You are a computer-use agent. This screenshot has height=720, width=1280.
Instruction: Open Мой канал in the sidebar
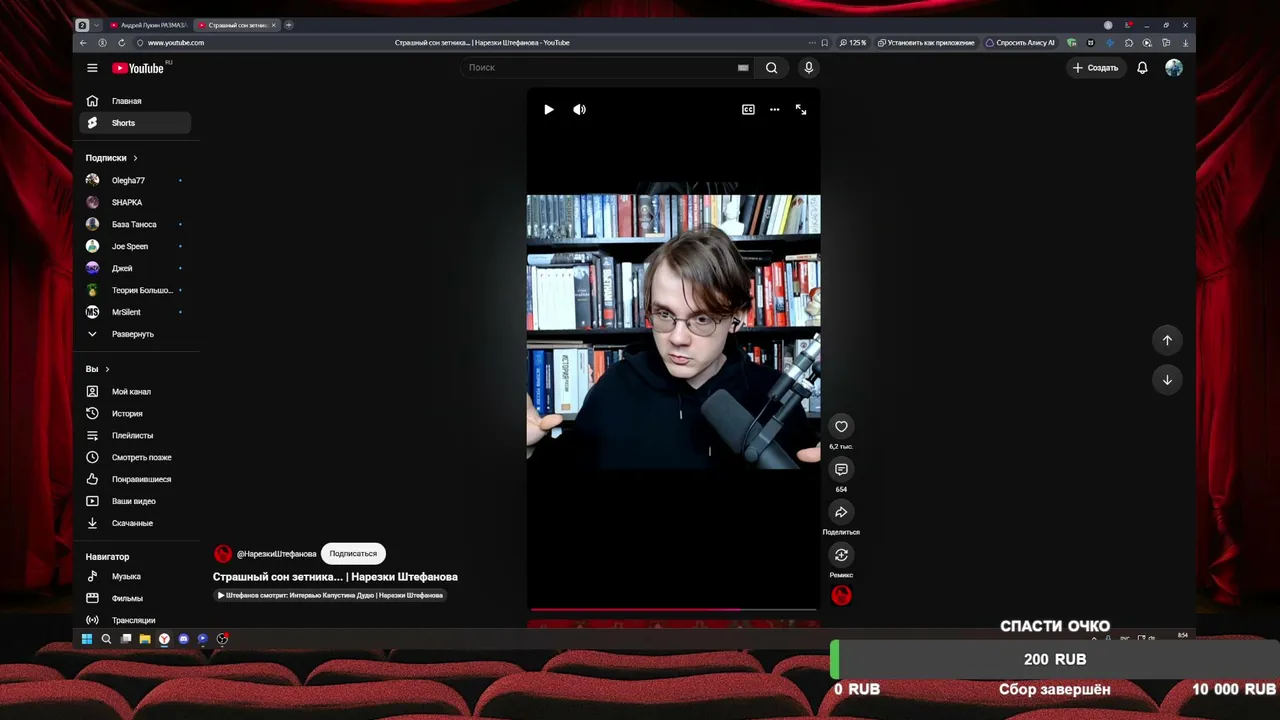[x=136, y=392]
